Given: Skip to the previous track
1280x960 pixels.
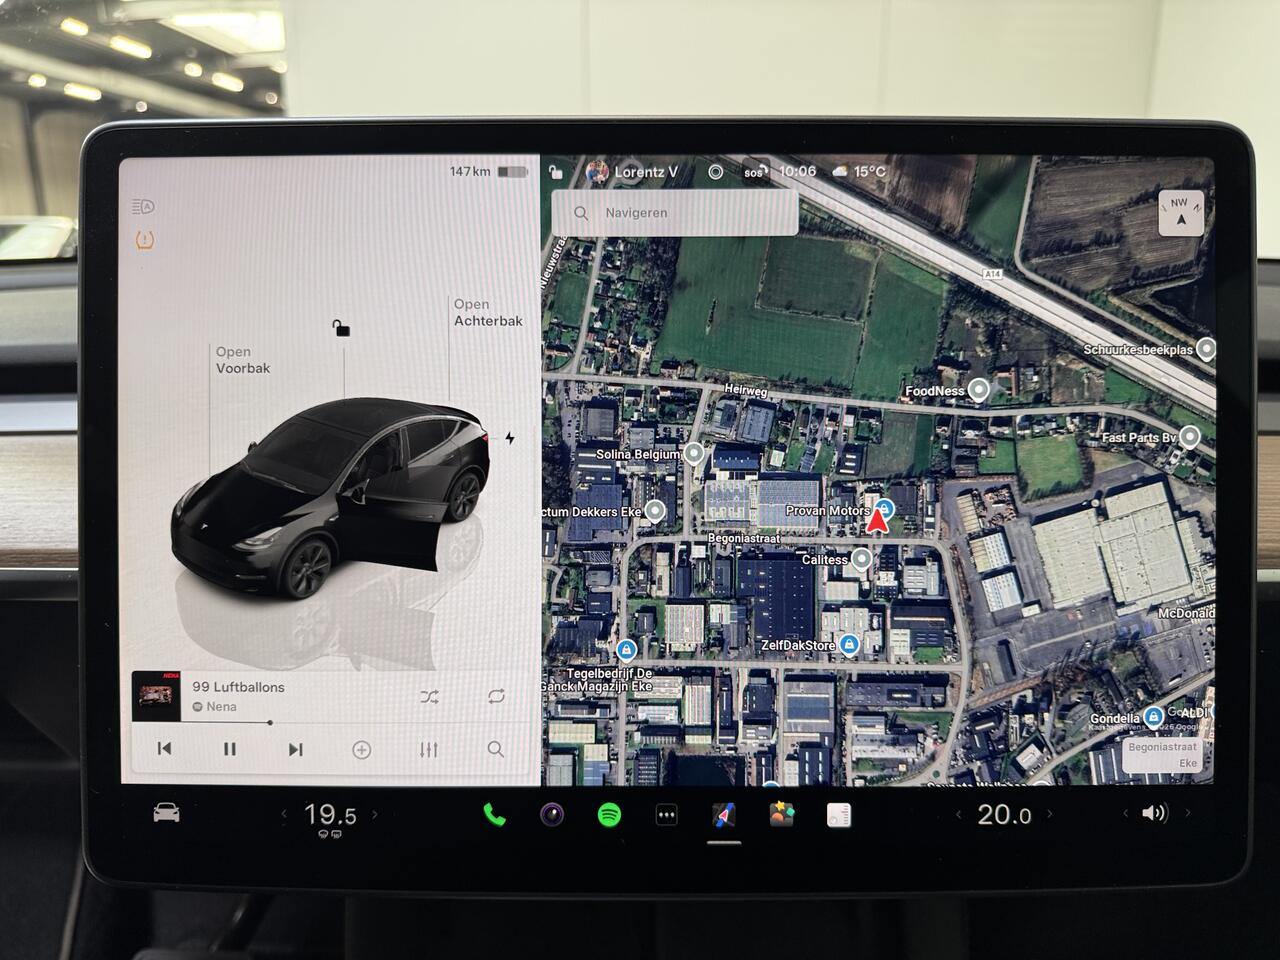Looking at the screenshot, I should point(165,748).
